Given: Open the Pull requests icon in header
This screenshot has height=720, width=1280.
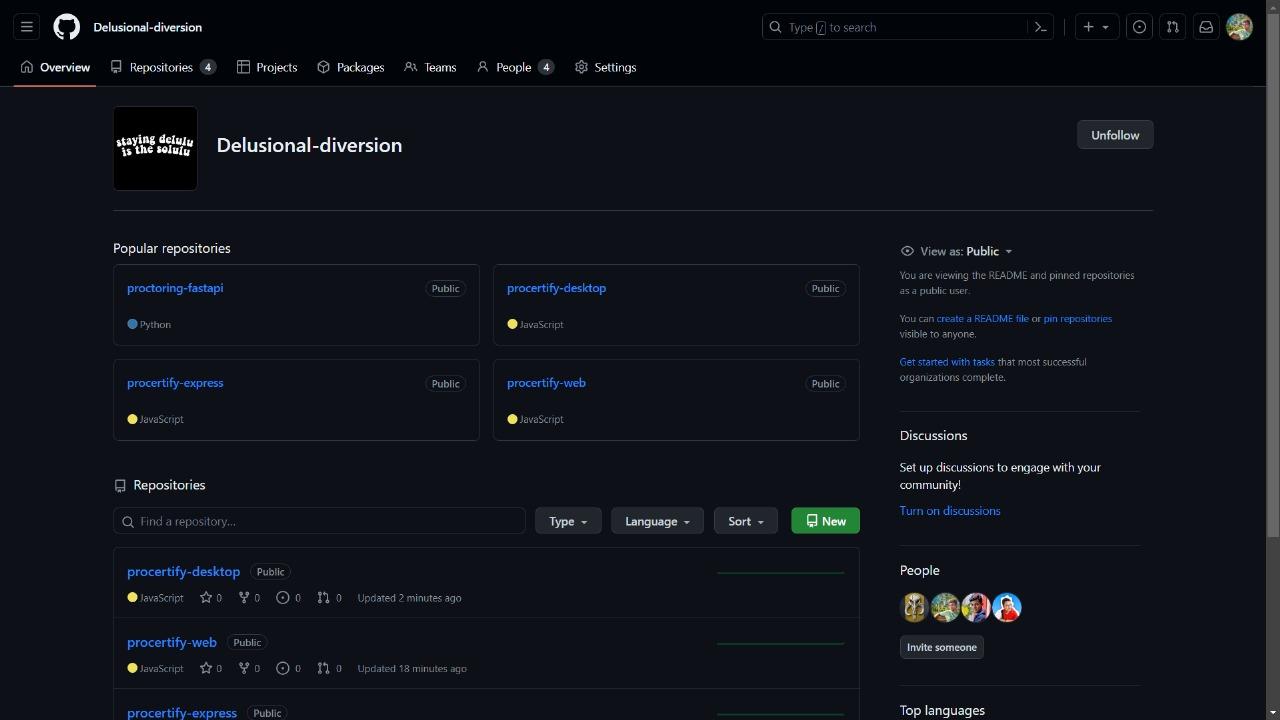Looking at the screenshot, I should point(1172,27).
